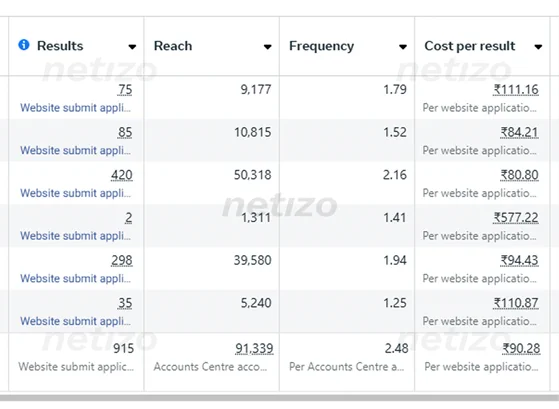559x409 pixels.
Task: Expand the Cost per result dropdown arrow
Action: click(x=538, y=47)
